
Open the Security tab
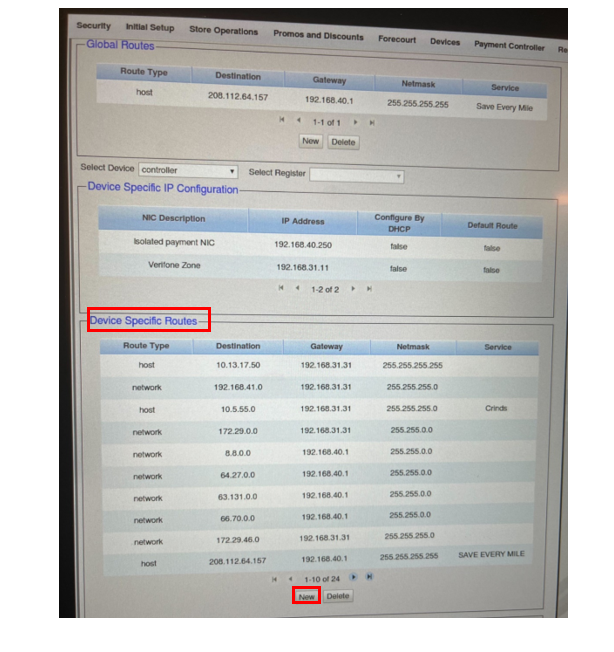pos(94,26)
